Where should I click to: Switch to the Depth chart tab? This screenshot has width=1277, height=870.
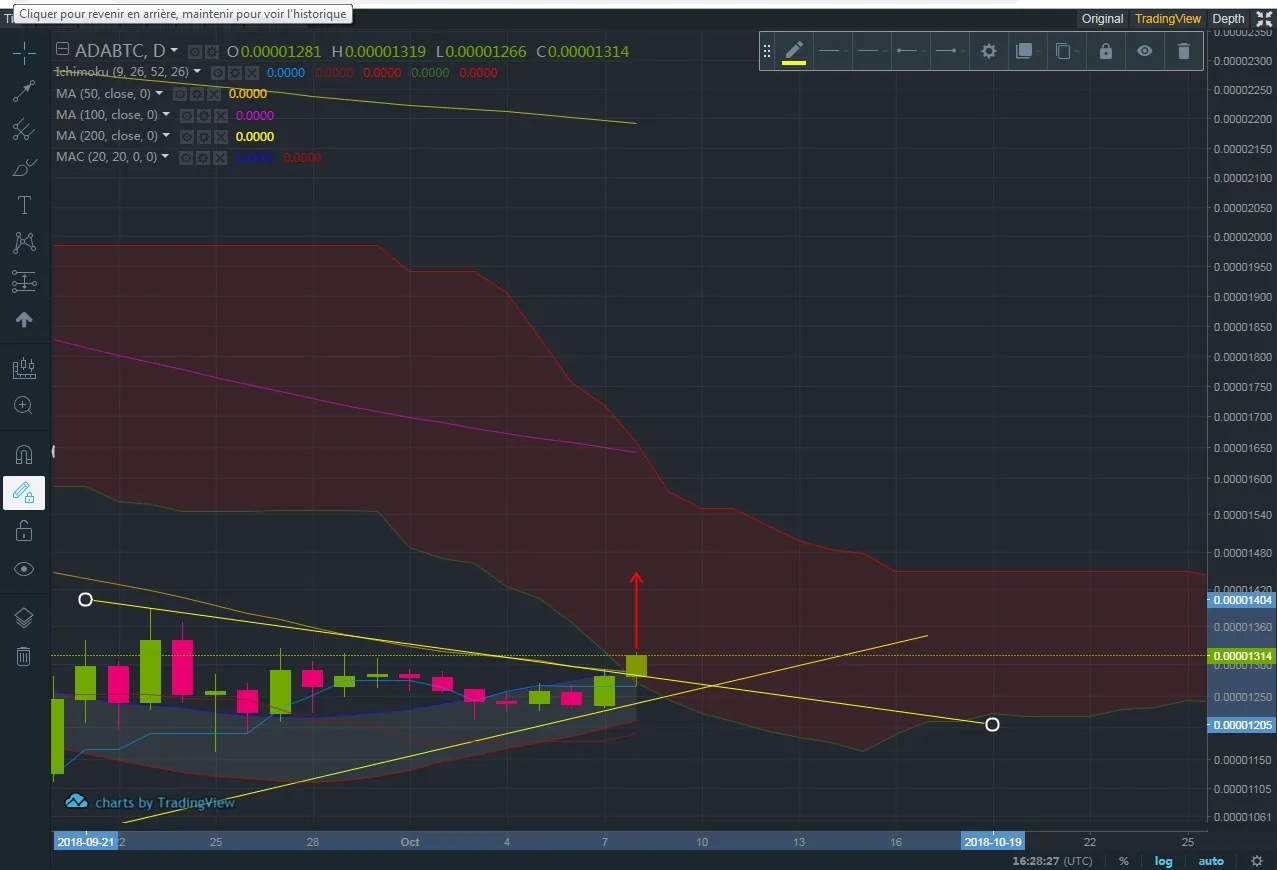(x=1228, y=19)
